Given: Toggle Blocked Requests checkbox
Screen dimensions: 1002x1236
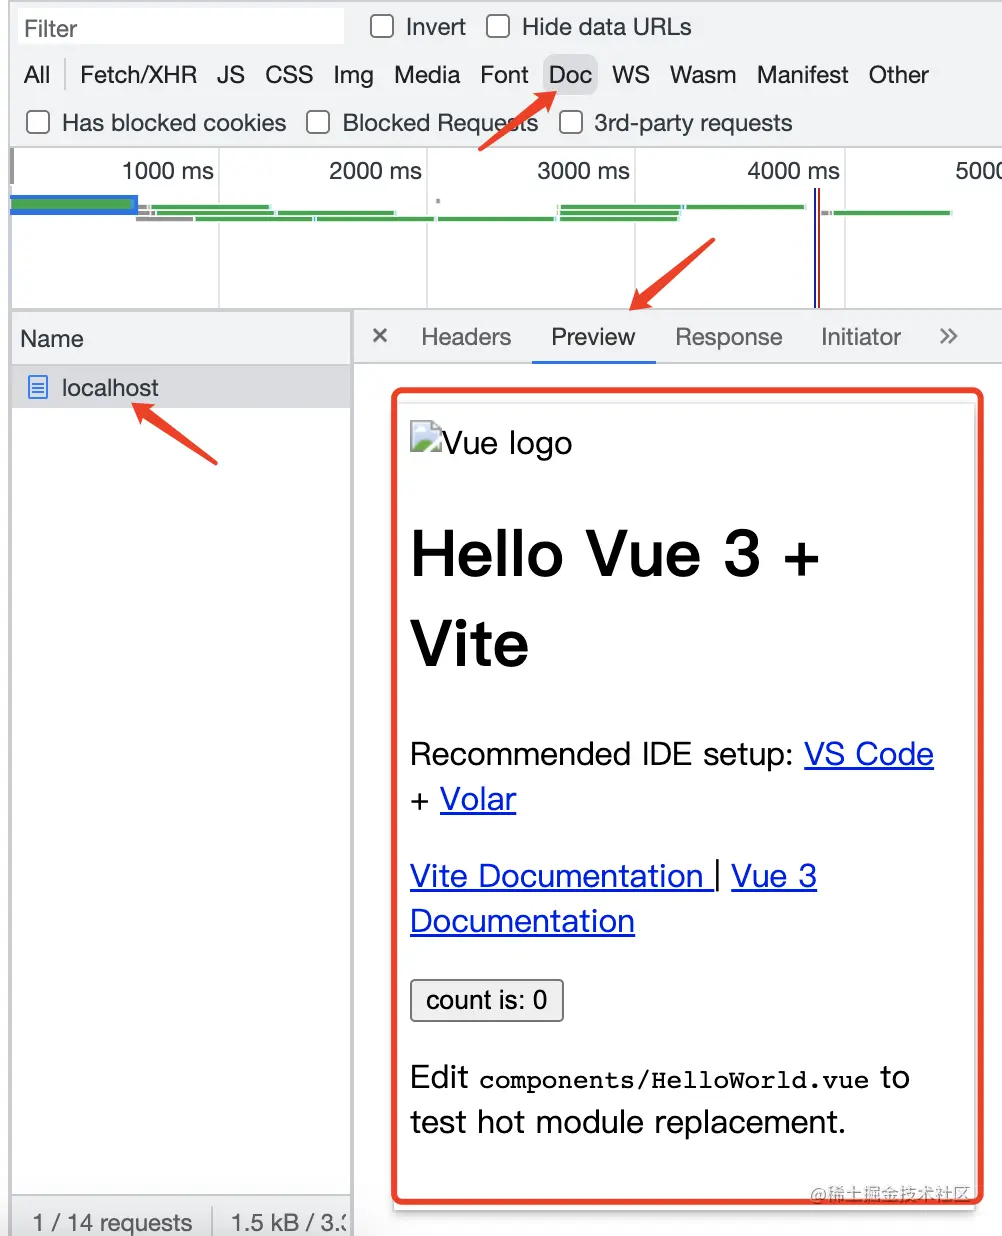Looking at the screenshot, I should coord(318,122).
